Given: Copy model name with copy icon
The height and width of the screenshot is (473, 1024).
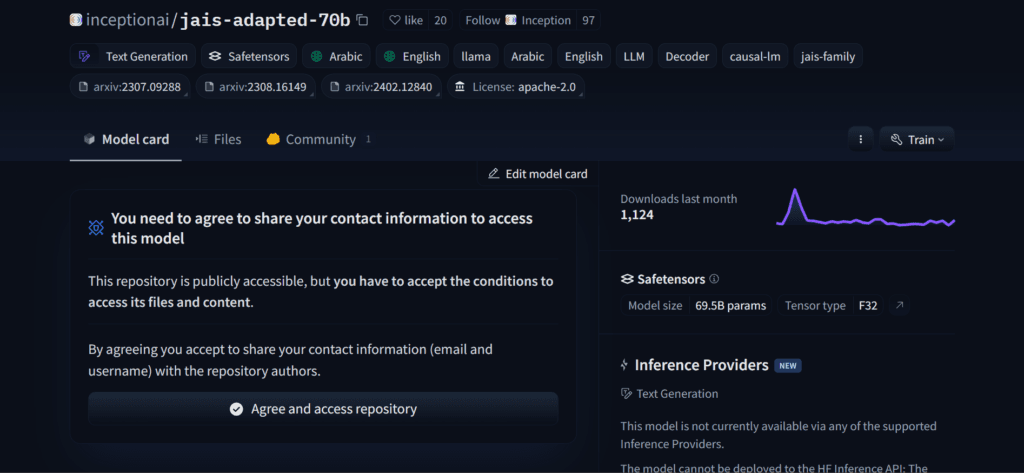Looking at the screenshot, I should click(x=362, y=20).
